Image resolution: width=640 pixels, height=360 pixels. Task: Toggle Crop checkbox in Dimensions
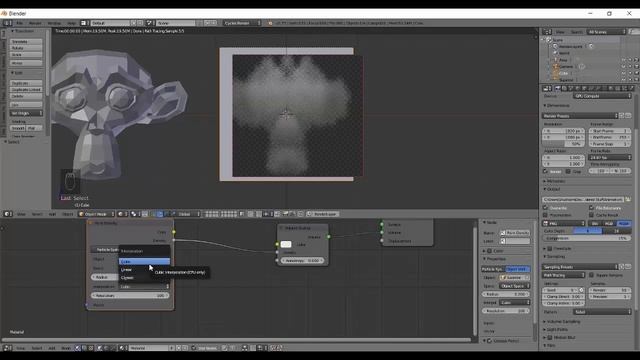pyautogui.click(x=568, y=171)
